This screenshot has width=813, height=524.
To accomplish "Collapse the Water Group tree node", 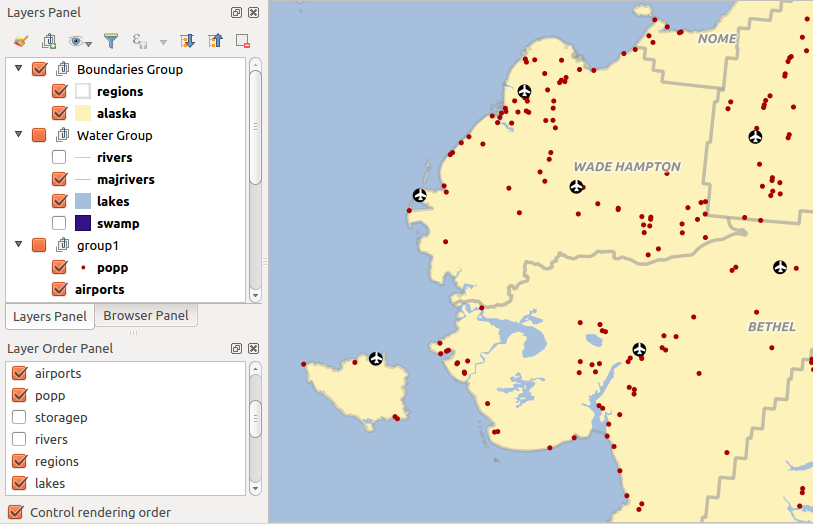I will (x=18, y=135).
